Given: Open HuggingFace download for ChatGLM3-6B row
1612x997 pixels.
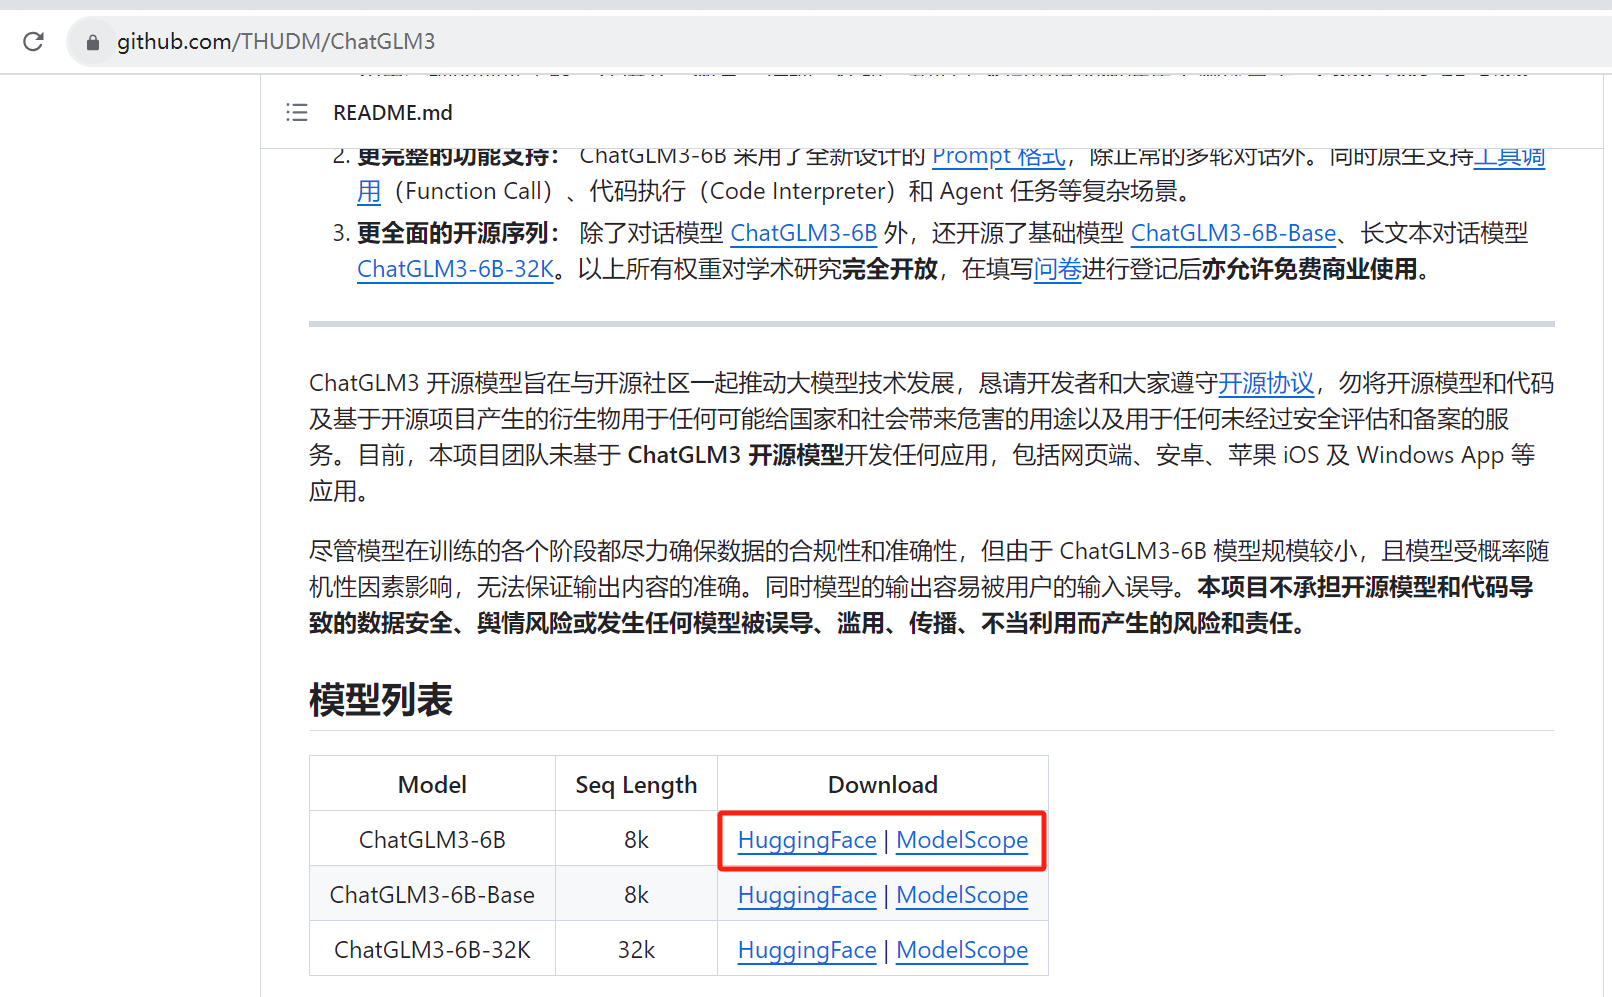Looking at the screenshot, I should 807,840.
